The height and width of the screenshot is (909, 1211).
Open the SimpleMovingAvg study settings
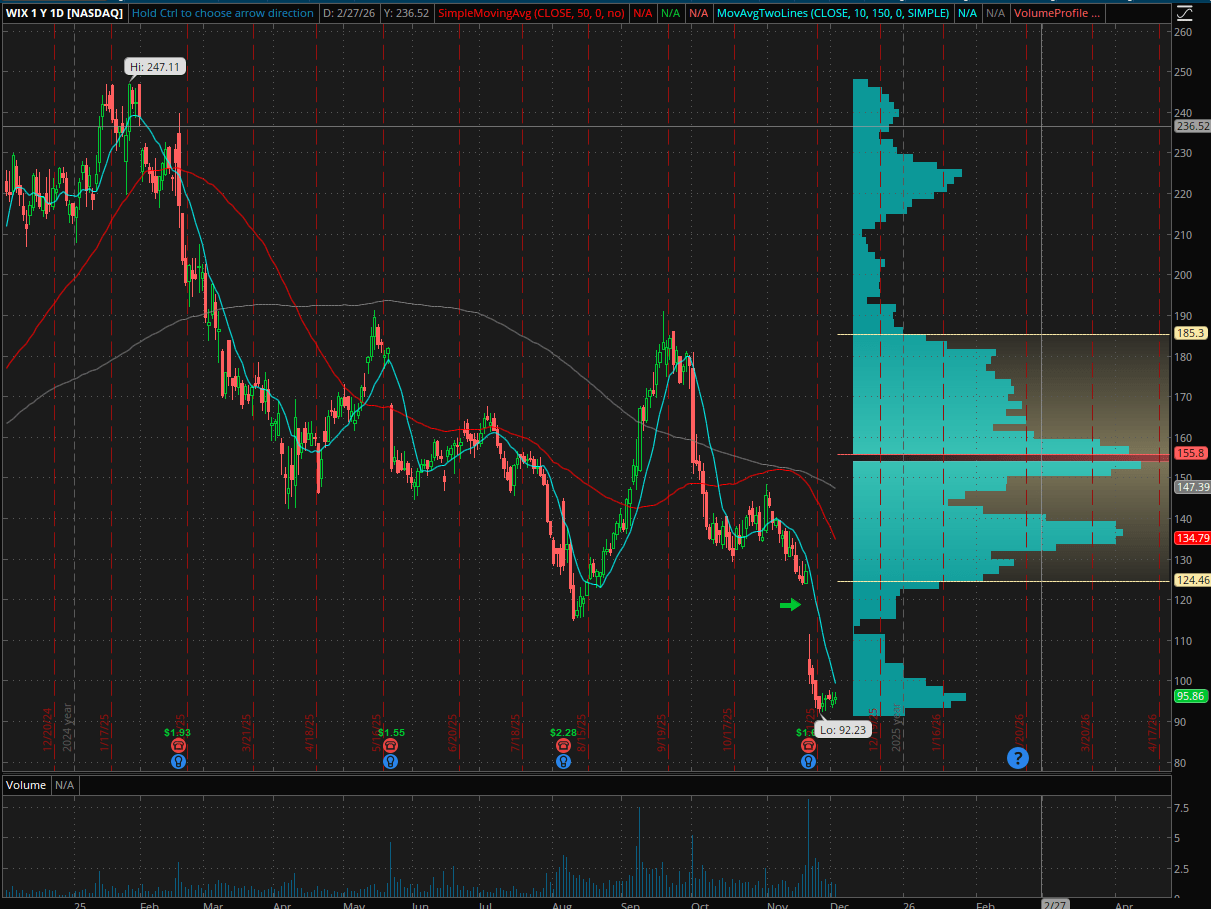530,13
